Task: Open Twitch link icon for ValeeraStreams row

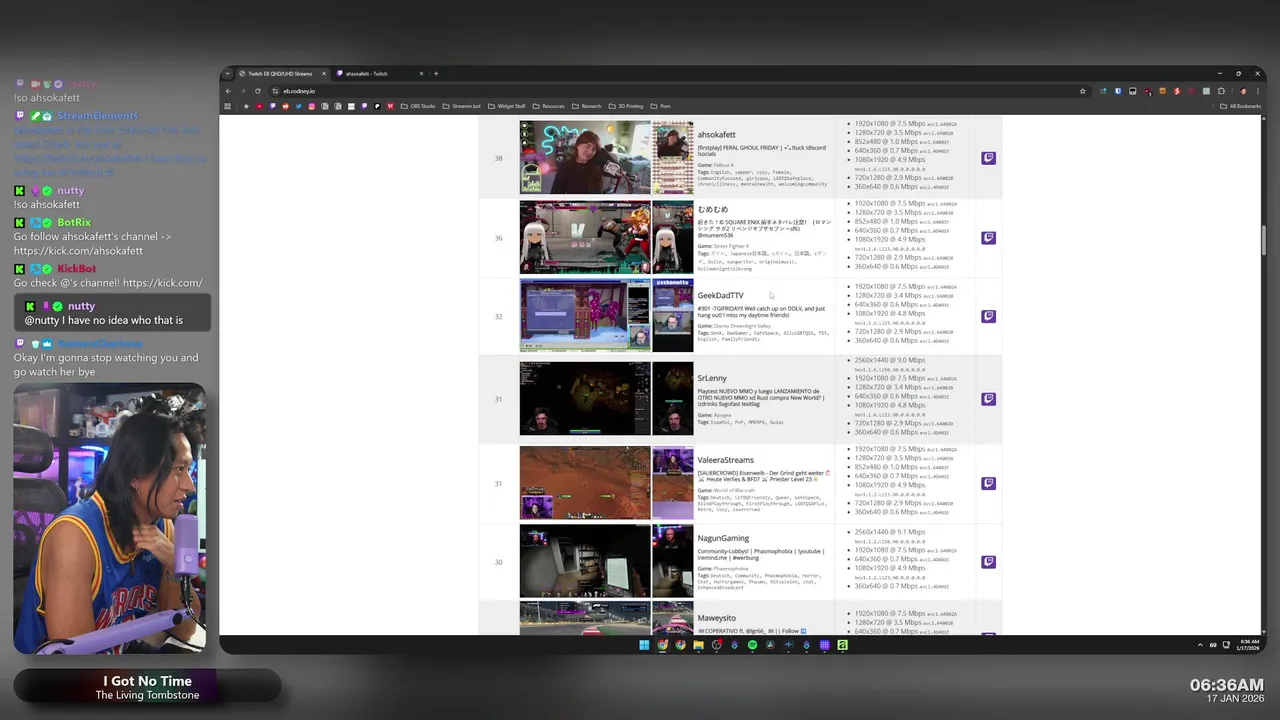Action: point(988,483)
